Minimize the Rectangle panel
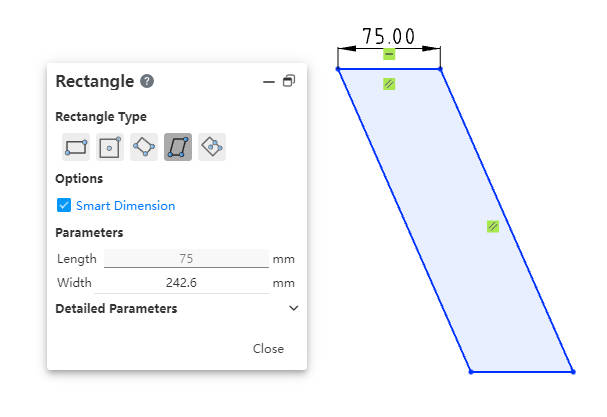Image resolution: width=607 pixels, height=417 pixels. click(x=268, y=82)
